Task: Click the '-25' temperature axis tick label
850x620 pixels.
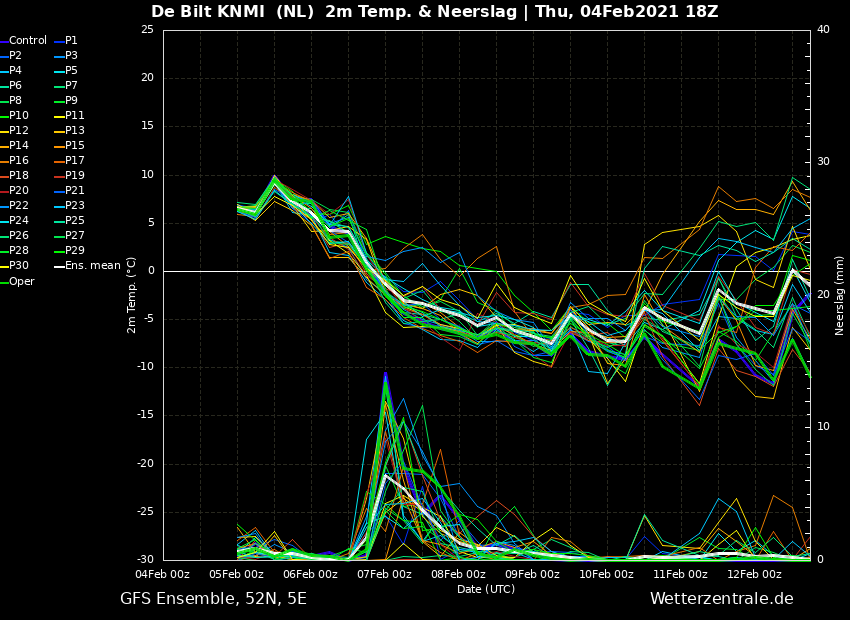Action: pyautogui.click(x=145, y=512)
